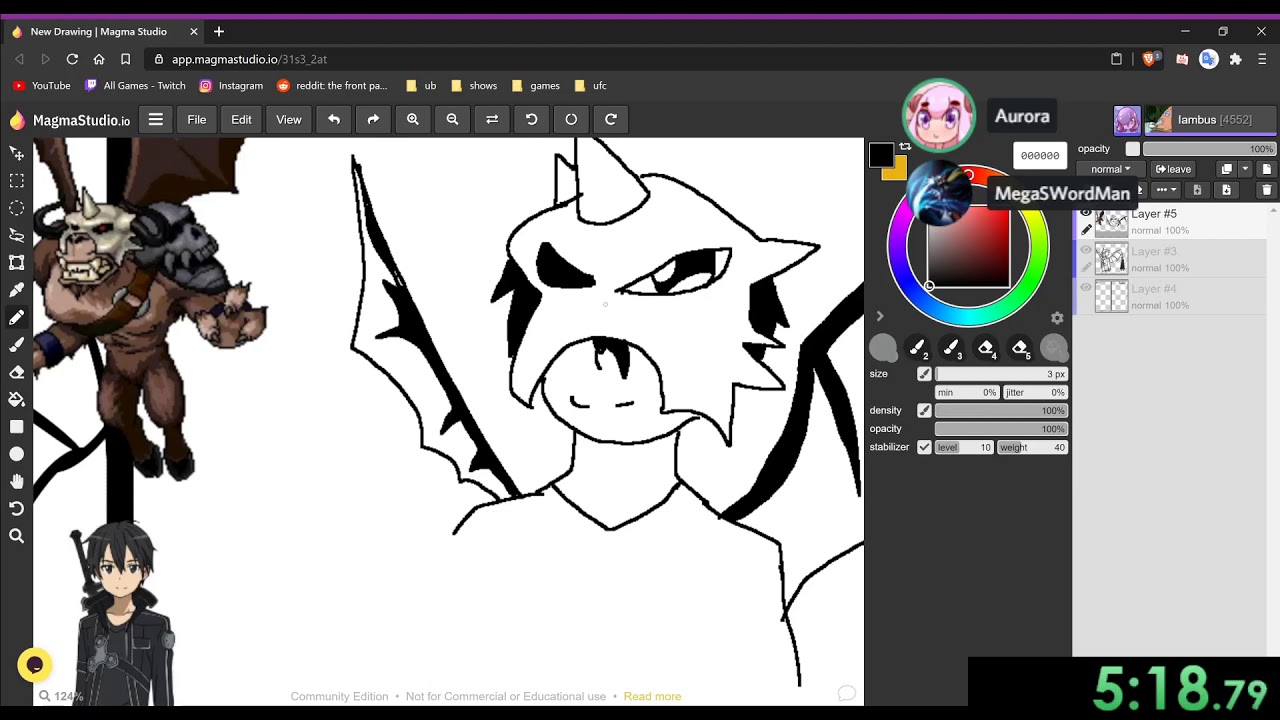Open the hamburger main menu
This screenshot has width=1280, height=720.
click(x=156, y=120)
